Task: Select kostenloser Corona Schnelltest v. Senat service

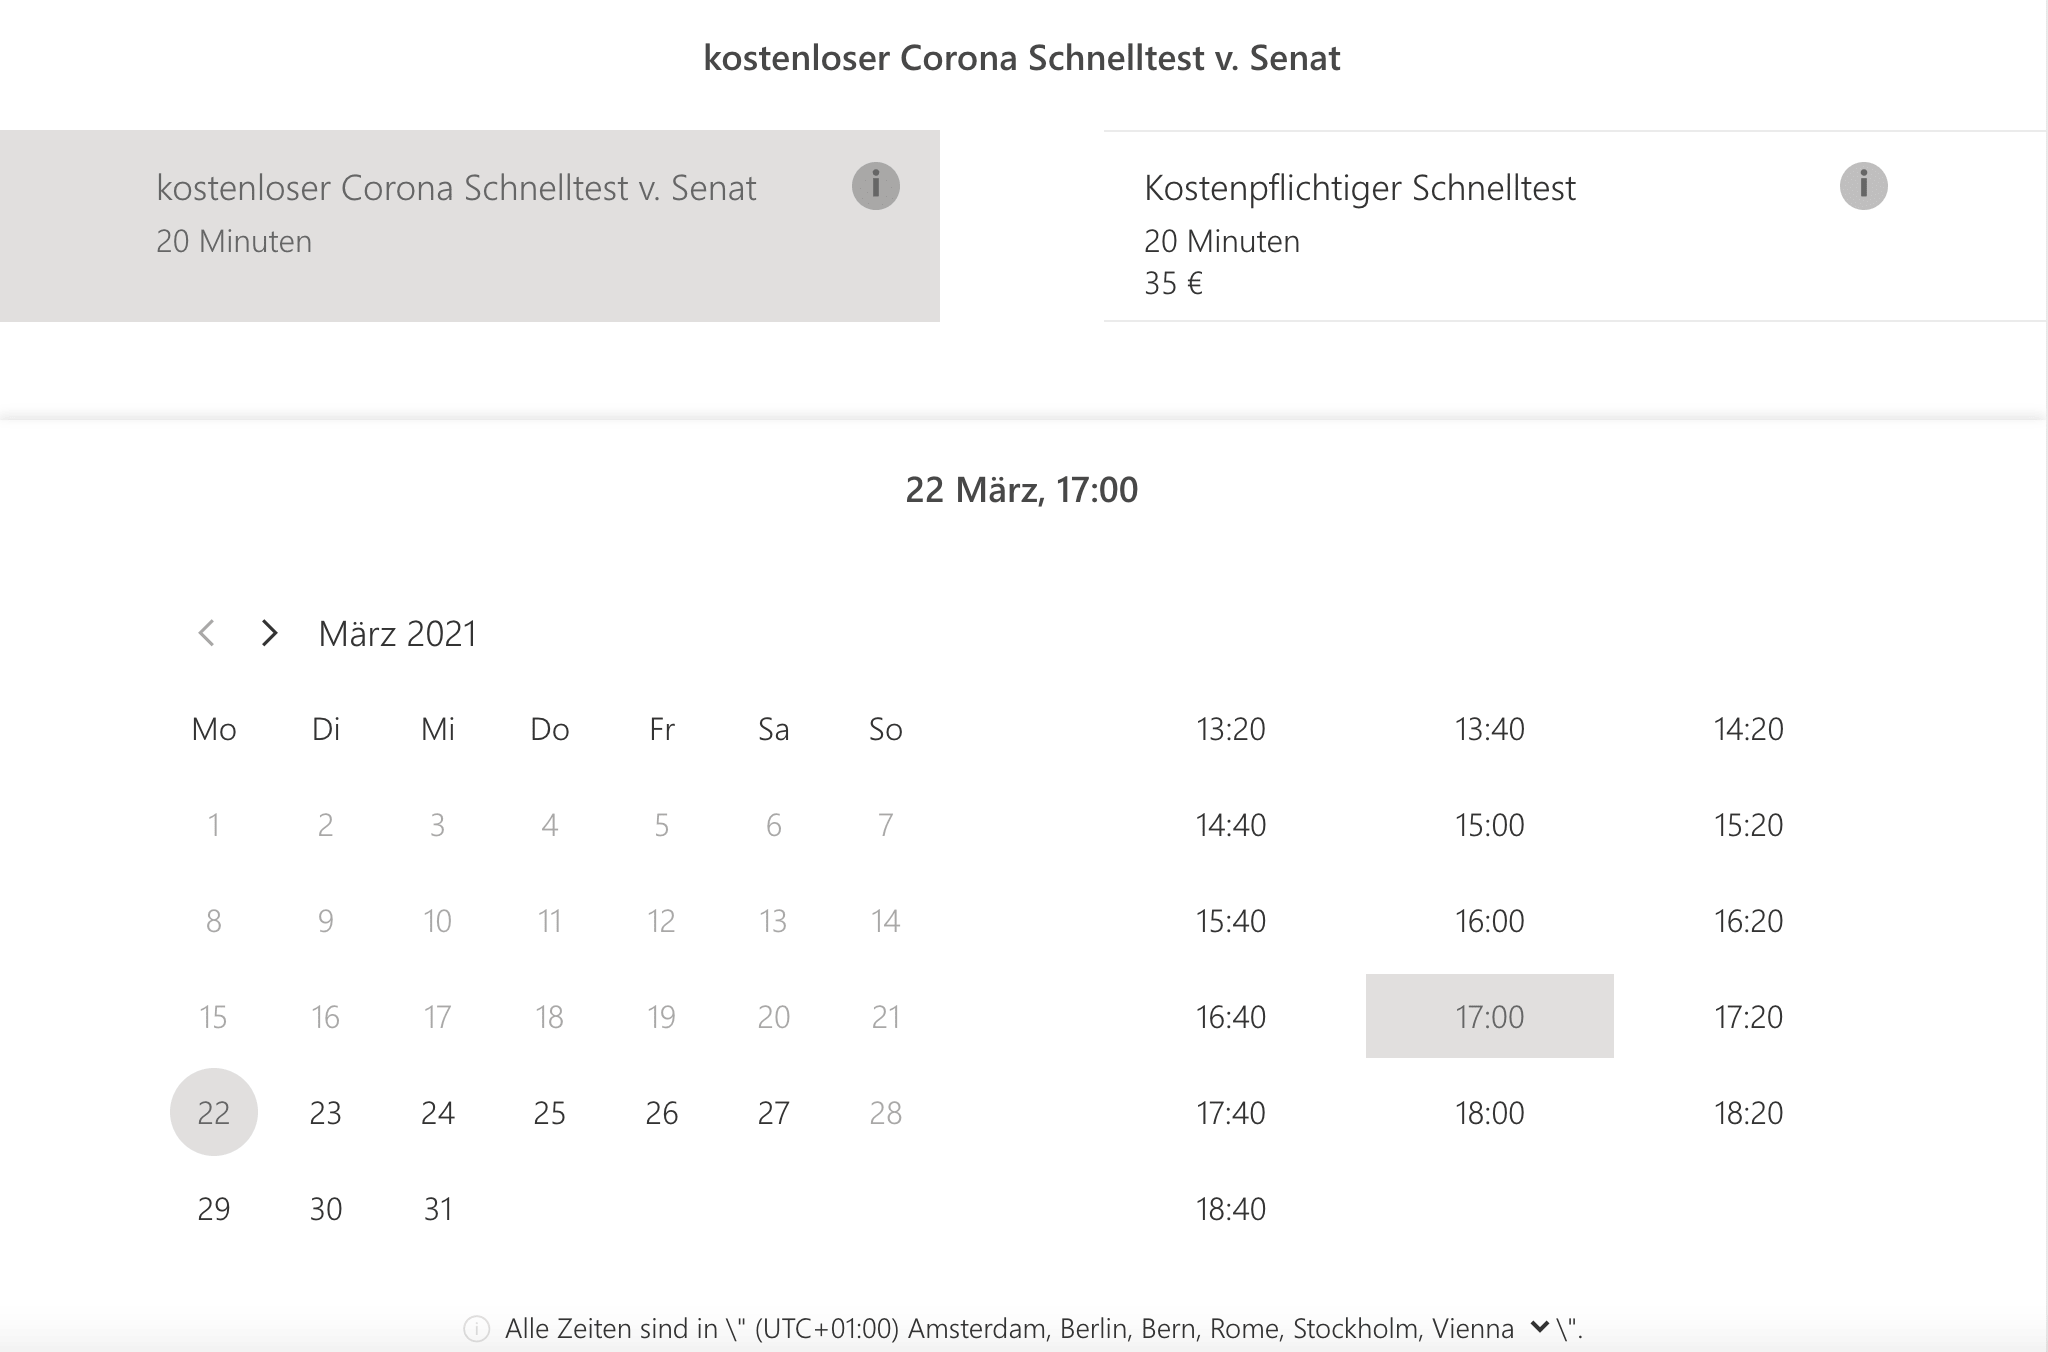Action: pyautogui.click(x=470, y=226)
